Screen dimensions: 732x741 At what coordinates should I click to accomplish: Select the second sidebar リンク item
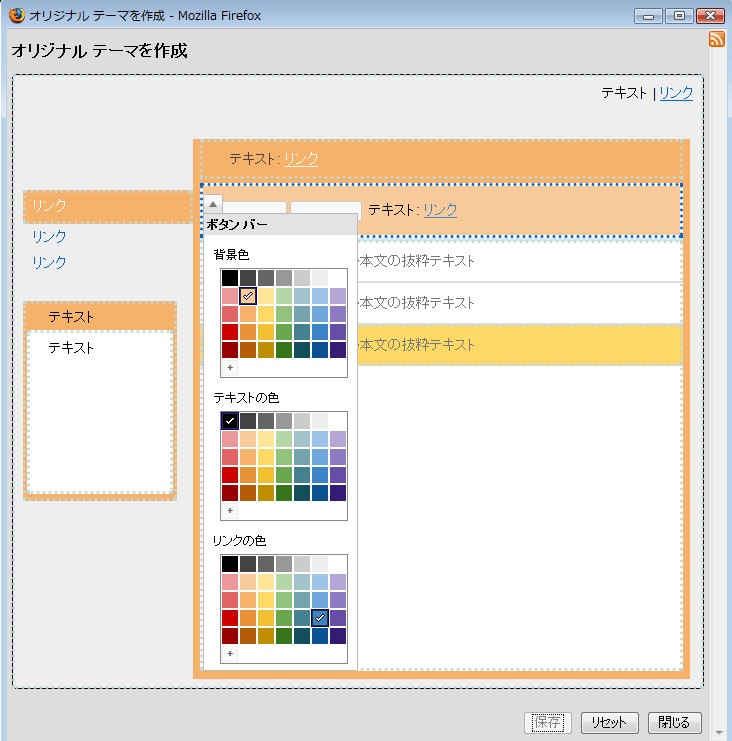click(x=49, y=236)
